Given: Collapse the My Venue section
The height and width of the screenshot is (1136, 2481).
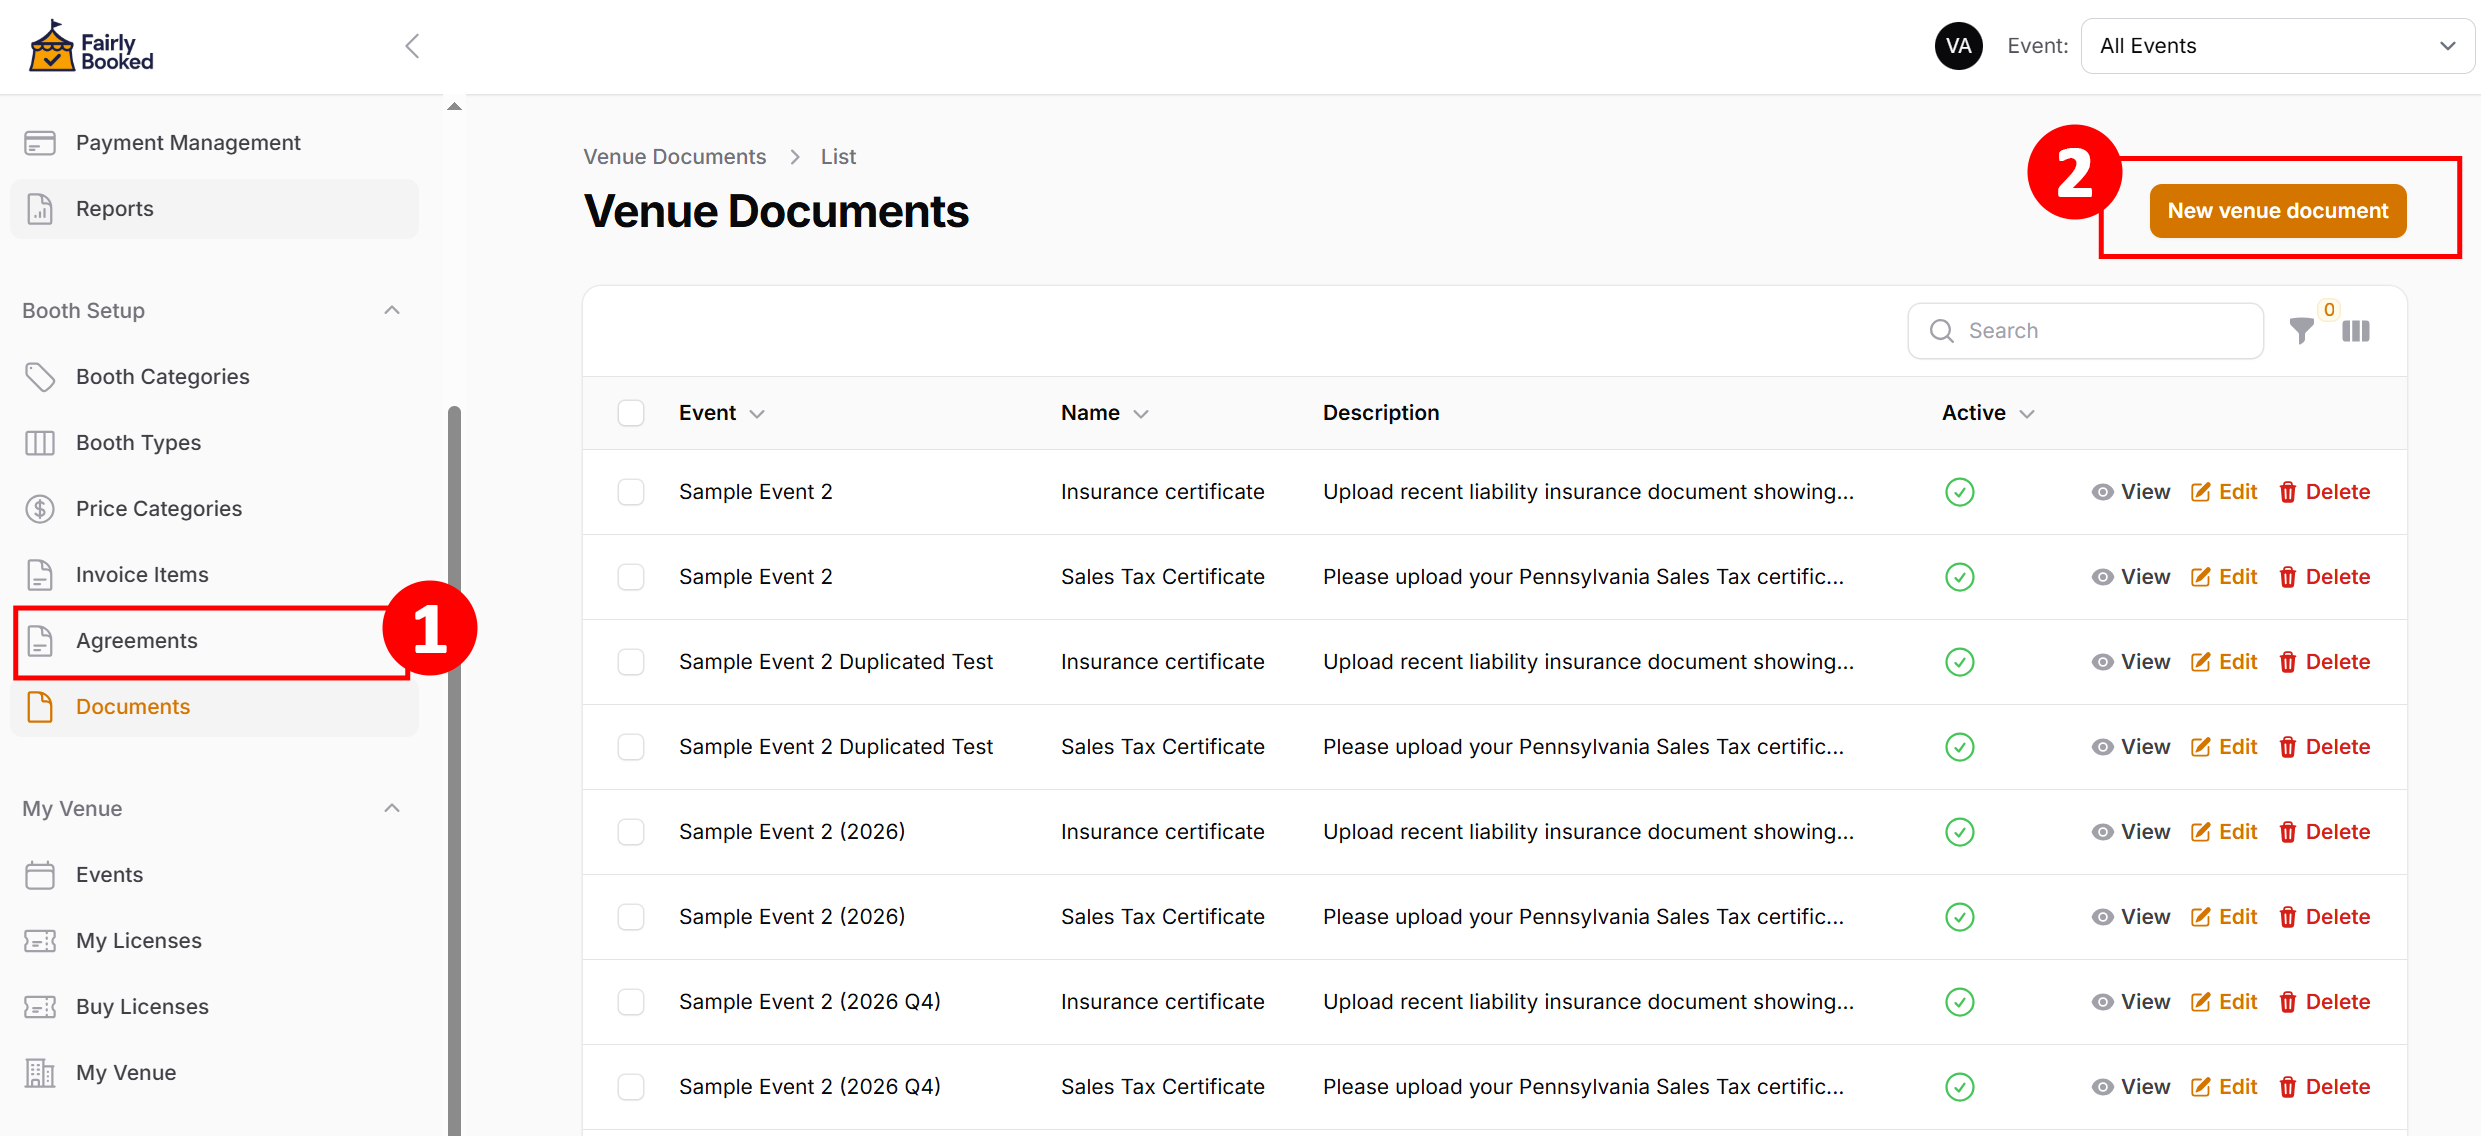Looking at the screenshot, I should tap(392, 809).
